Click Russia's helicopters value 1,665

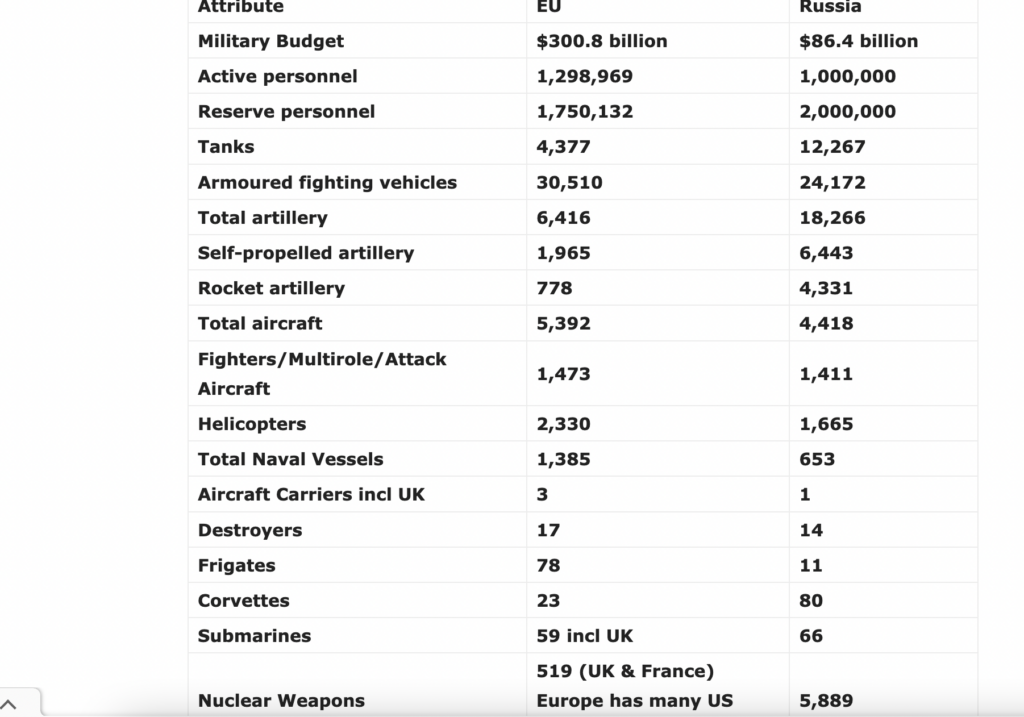pos(827,424)
